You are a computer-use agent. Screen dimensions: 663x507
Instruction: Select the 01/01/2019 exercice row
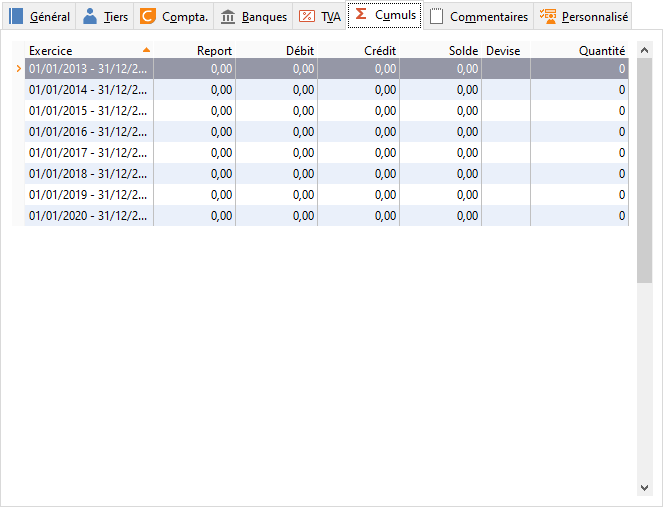coord(326,195)
